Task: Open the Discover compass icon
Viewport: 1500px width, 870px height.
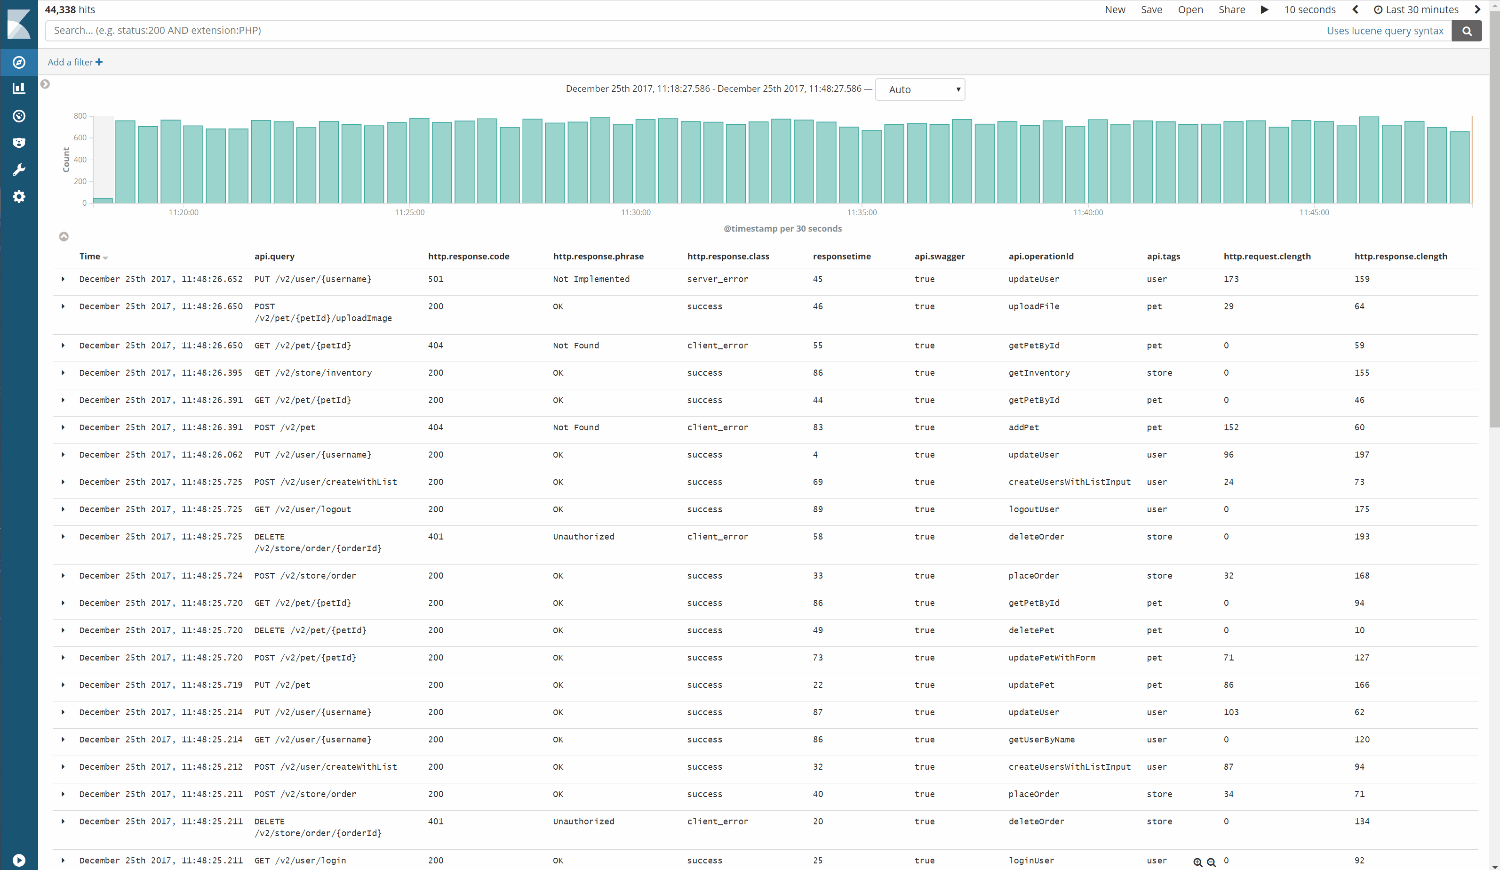Action: pyautogui.click(x=18, y=62)
